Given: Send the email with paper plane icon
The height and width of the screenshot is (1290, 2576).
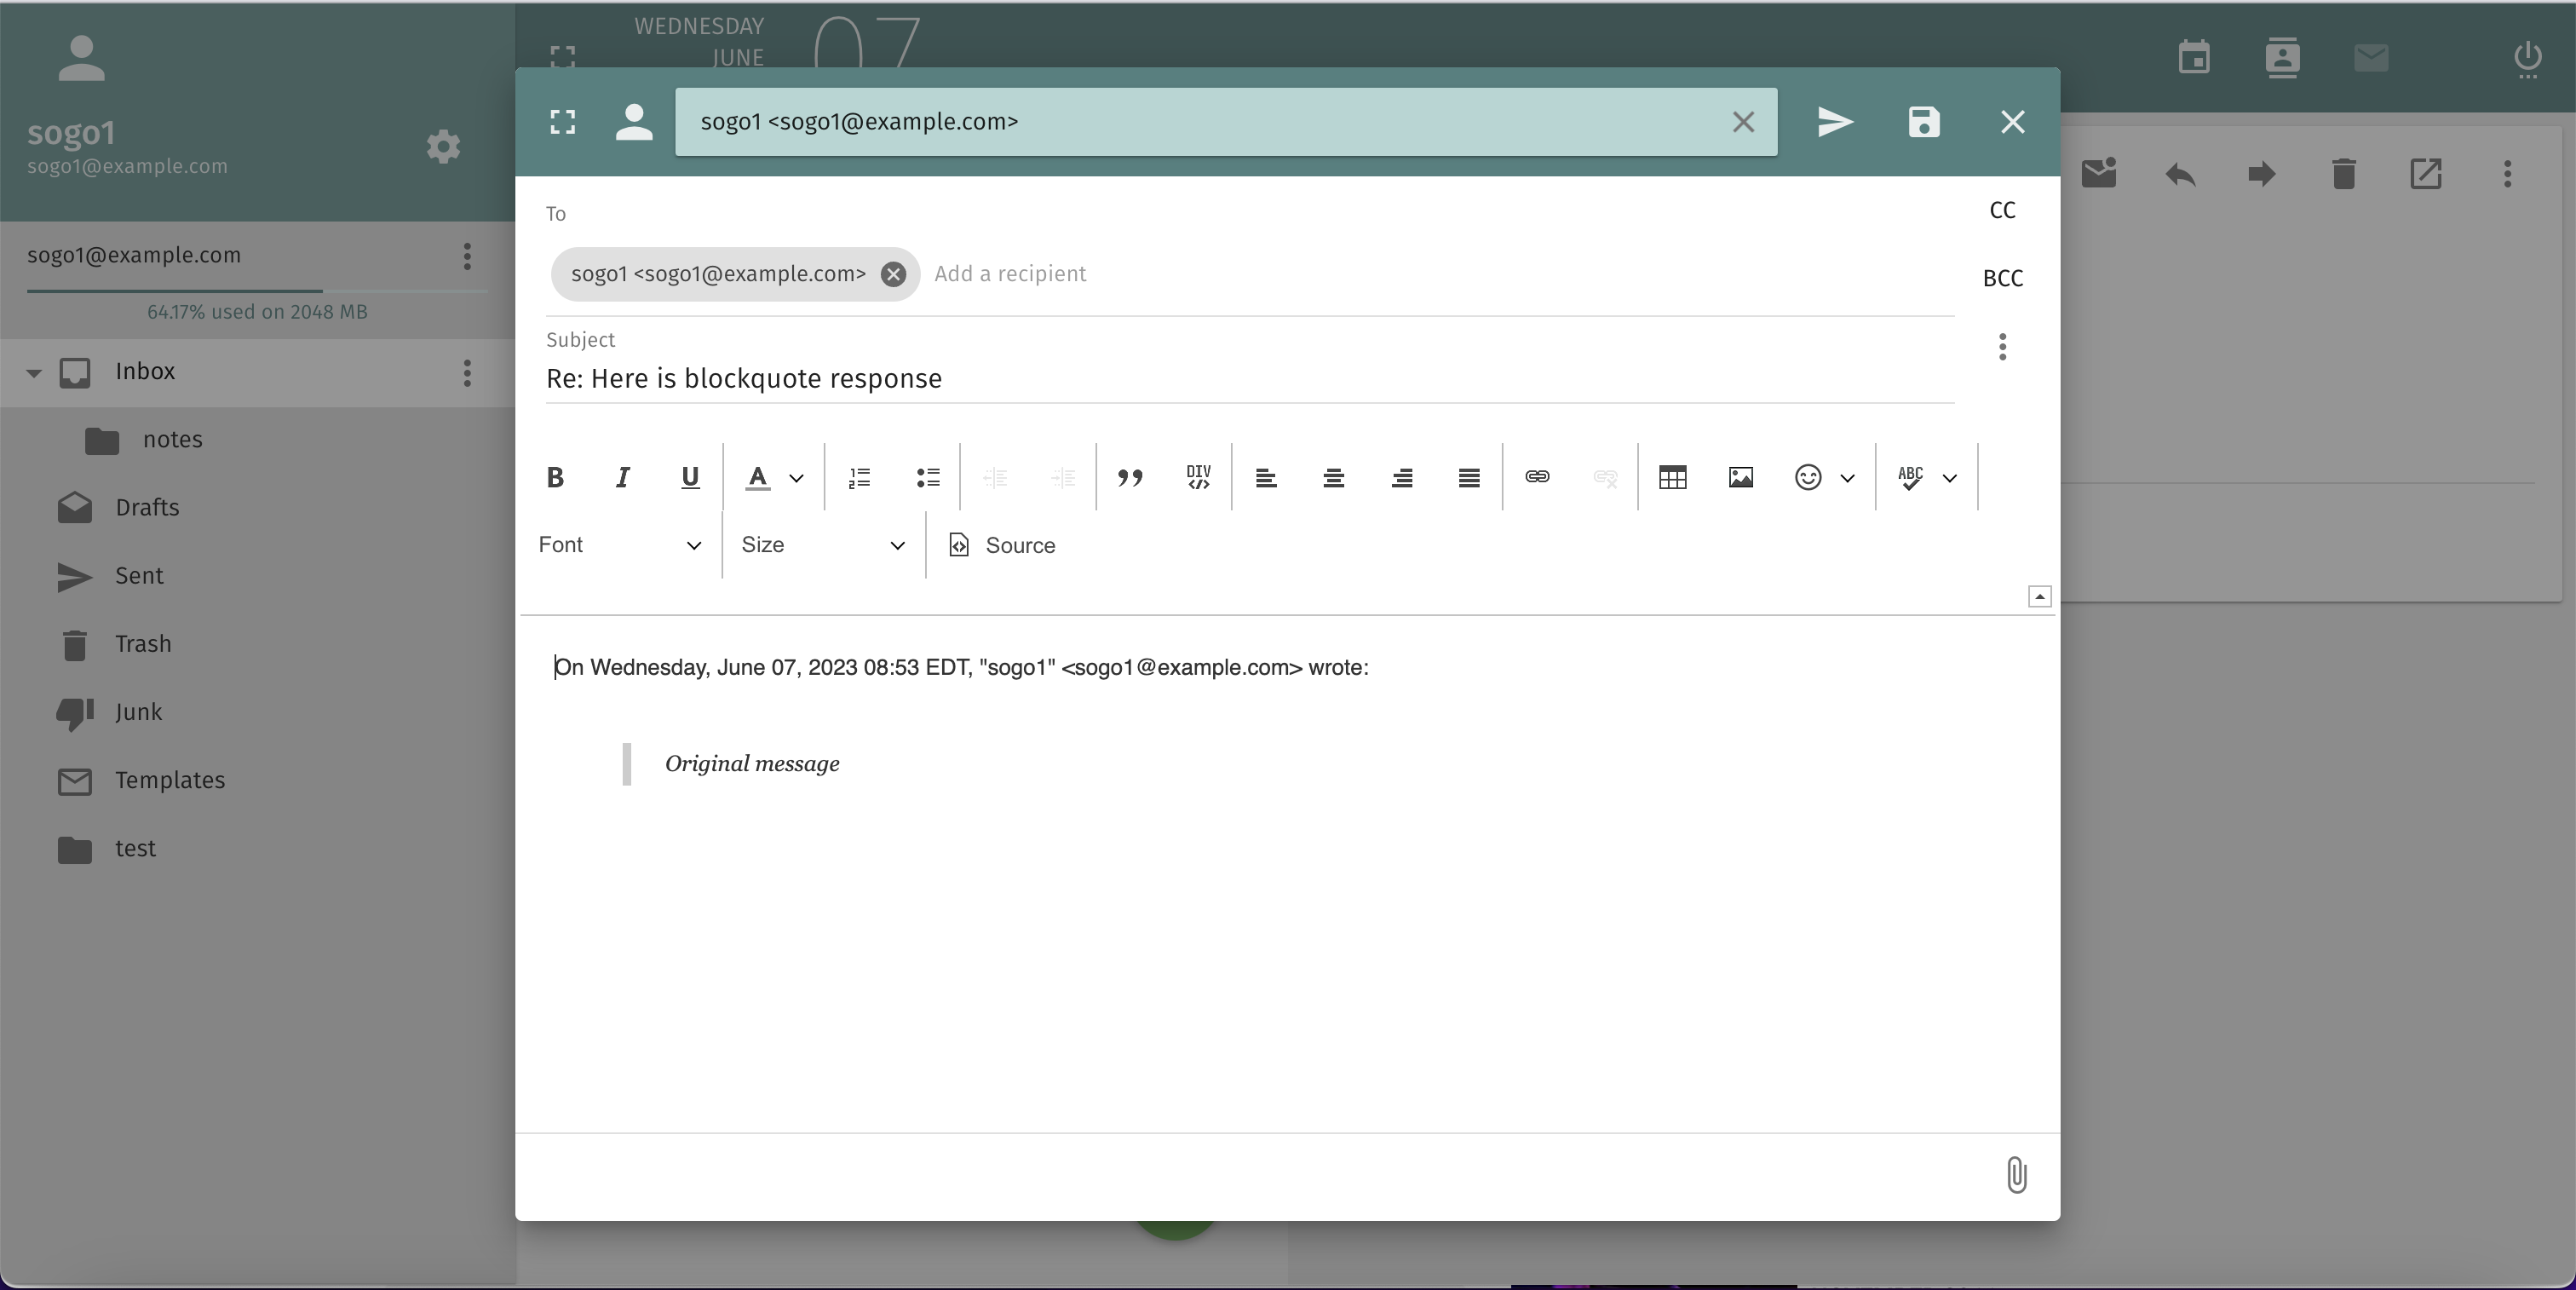Looking at the screenshot, I should click(1835, 122).
